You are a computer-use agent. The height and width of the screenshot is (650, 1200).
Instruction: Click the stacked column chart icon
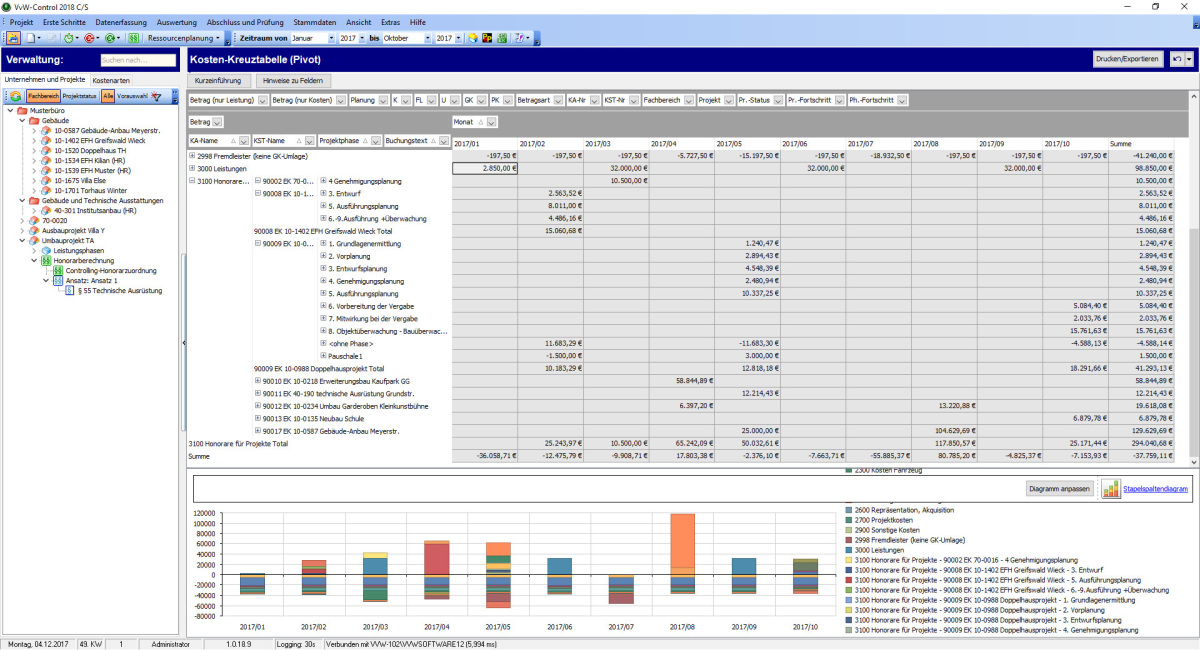tap(1111, 489)
